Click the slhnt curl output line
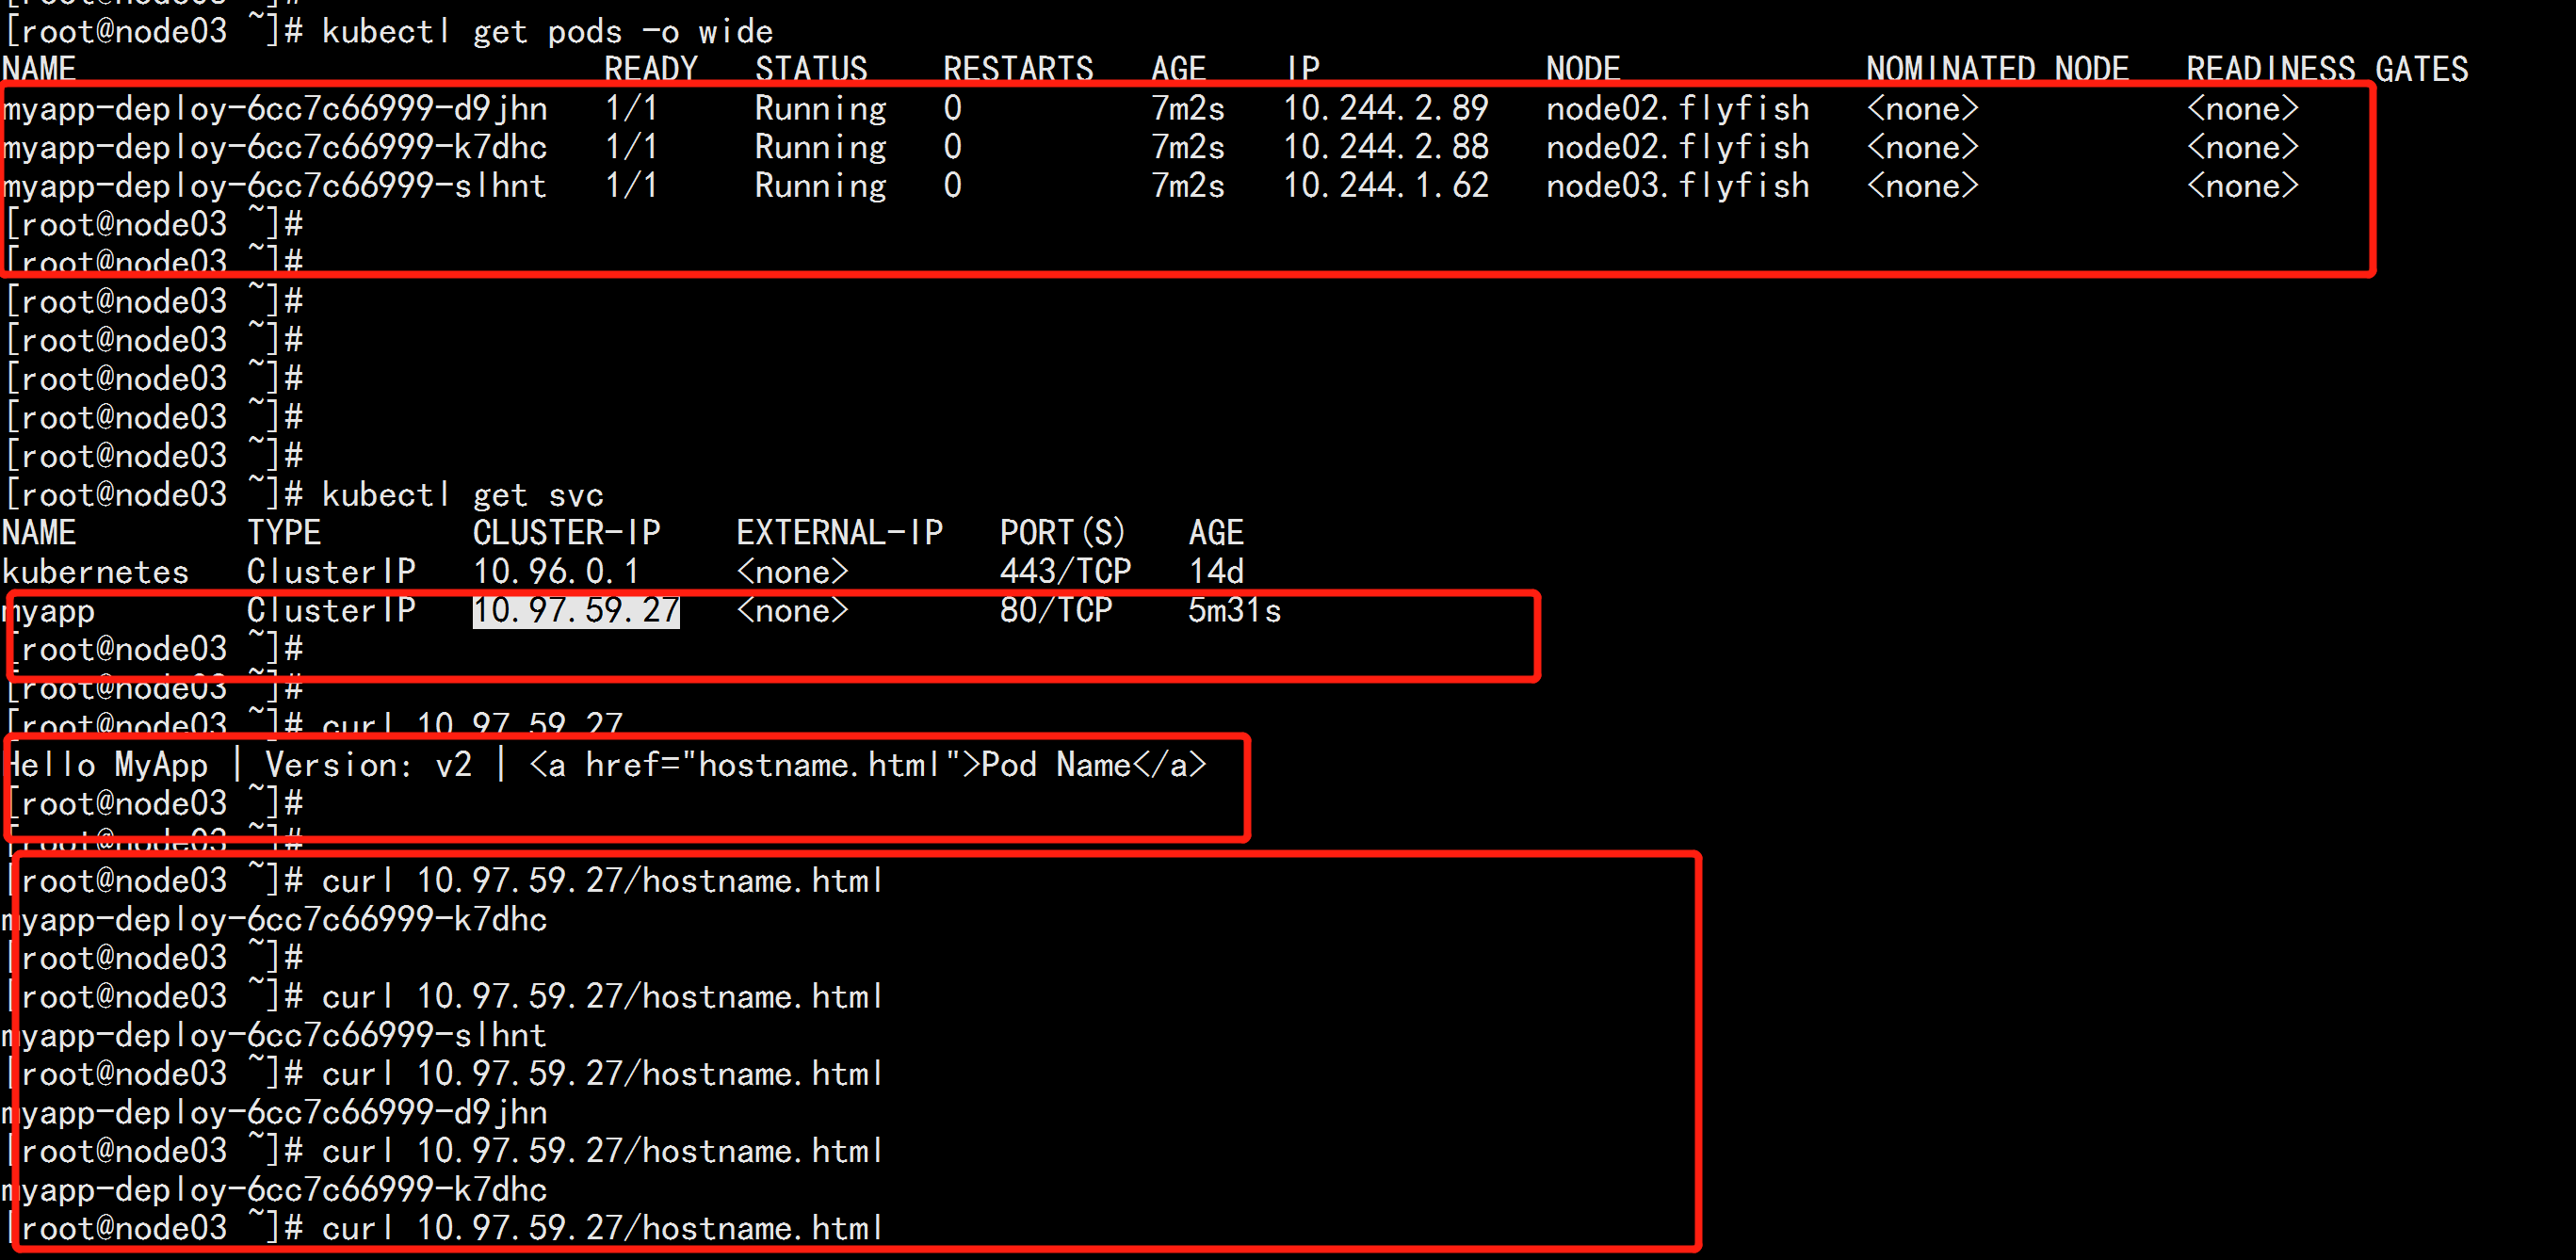The width and height of the screenshot is (2576, 1260). click(275, 1037)
